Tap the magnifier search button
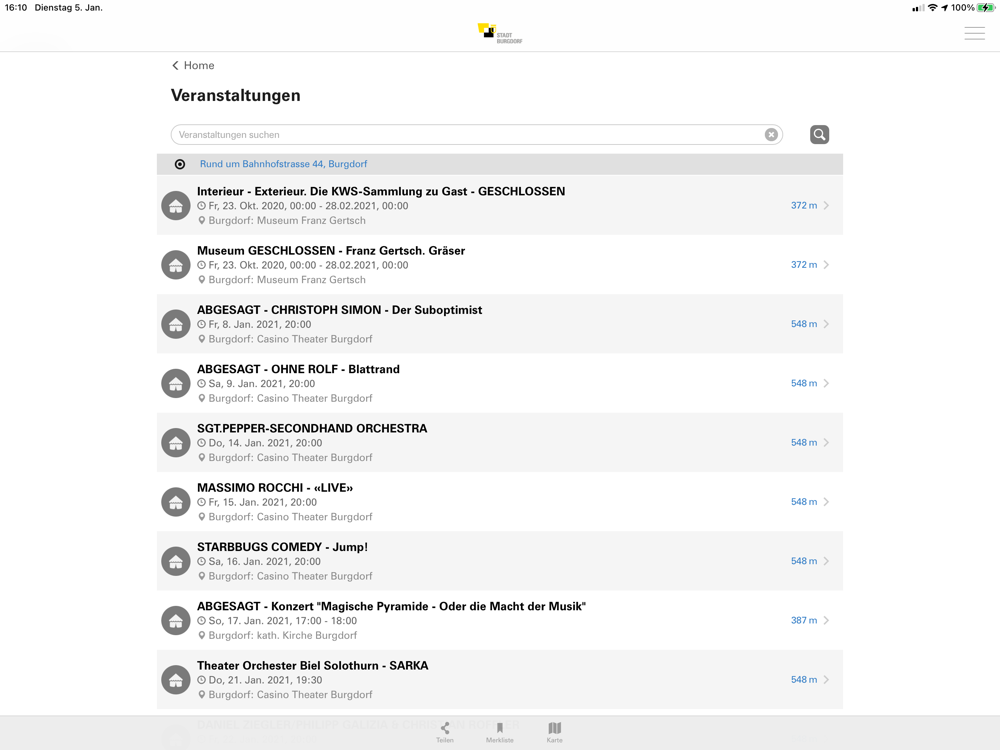Image resolution: width=1000 pixels, height=750 pixels. [x=820, y=135]
